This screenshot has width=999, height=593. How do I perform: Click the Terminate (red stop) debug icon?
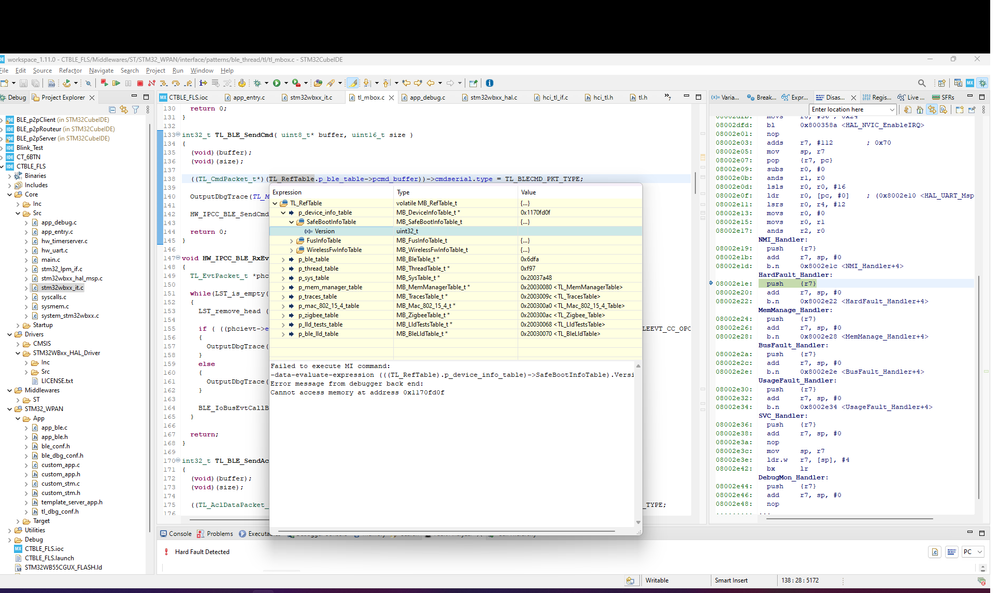coord(140,83)
